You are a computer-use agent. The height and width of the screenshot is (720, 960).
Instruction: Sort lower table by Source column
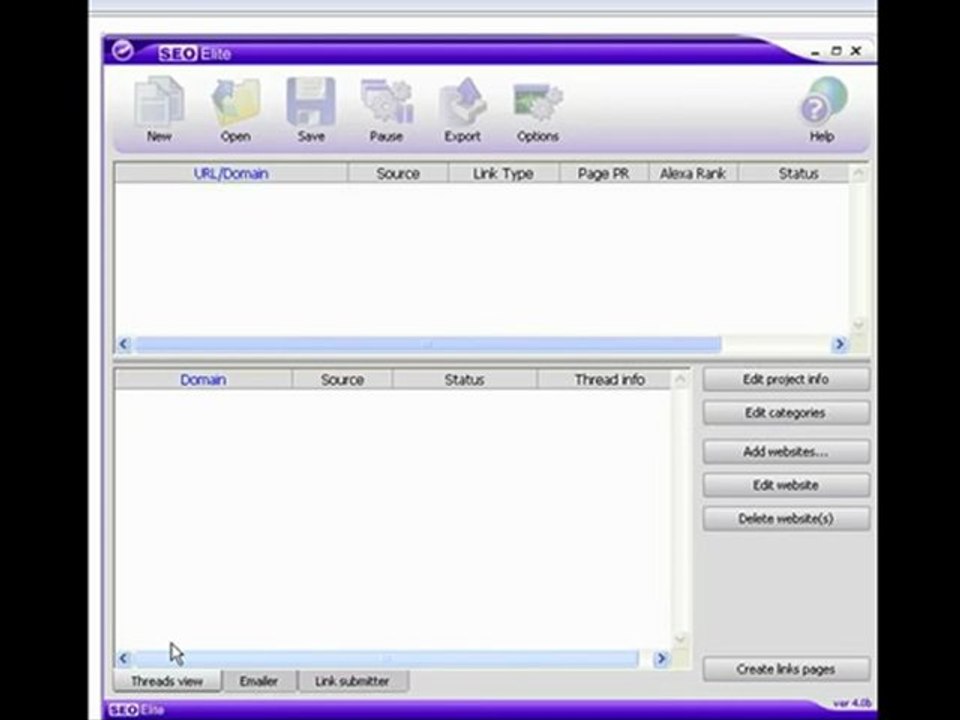tap(342, 380)
